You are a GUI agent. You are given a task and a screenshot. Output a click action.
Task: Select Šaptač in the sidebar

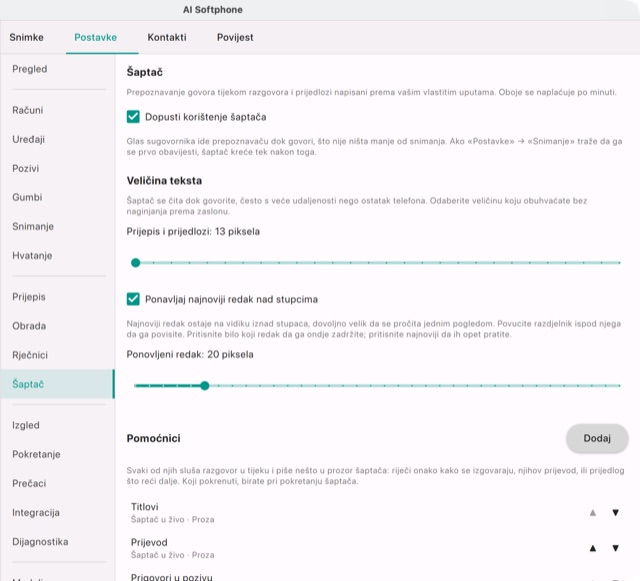point(57,384)
